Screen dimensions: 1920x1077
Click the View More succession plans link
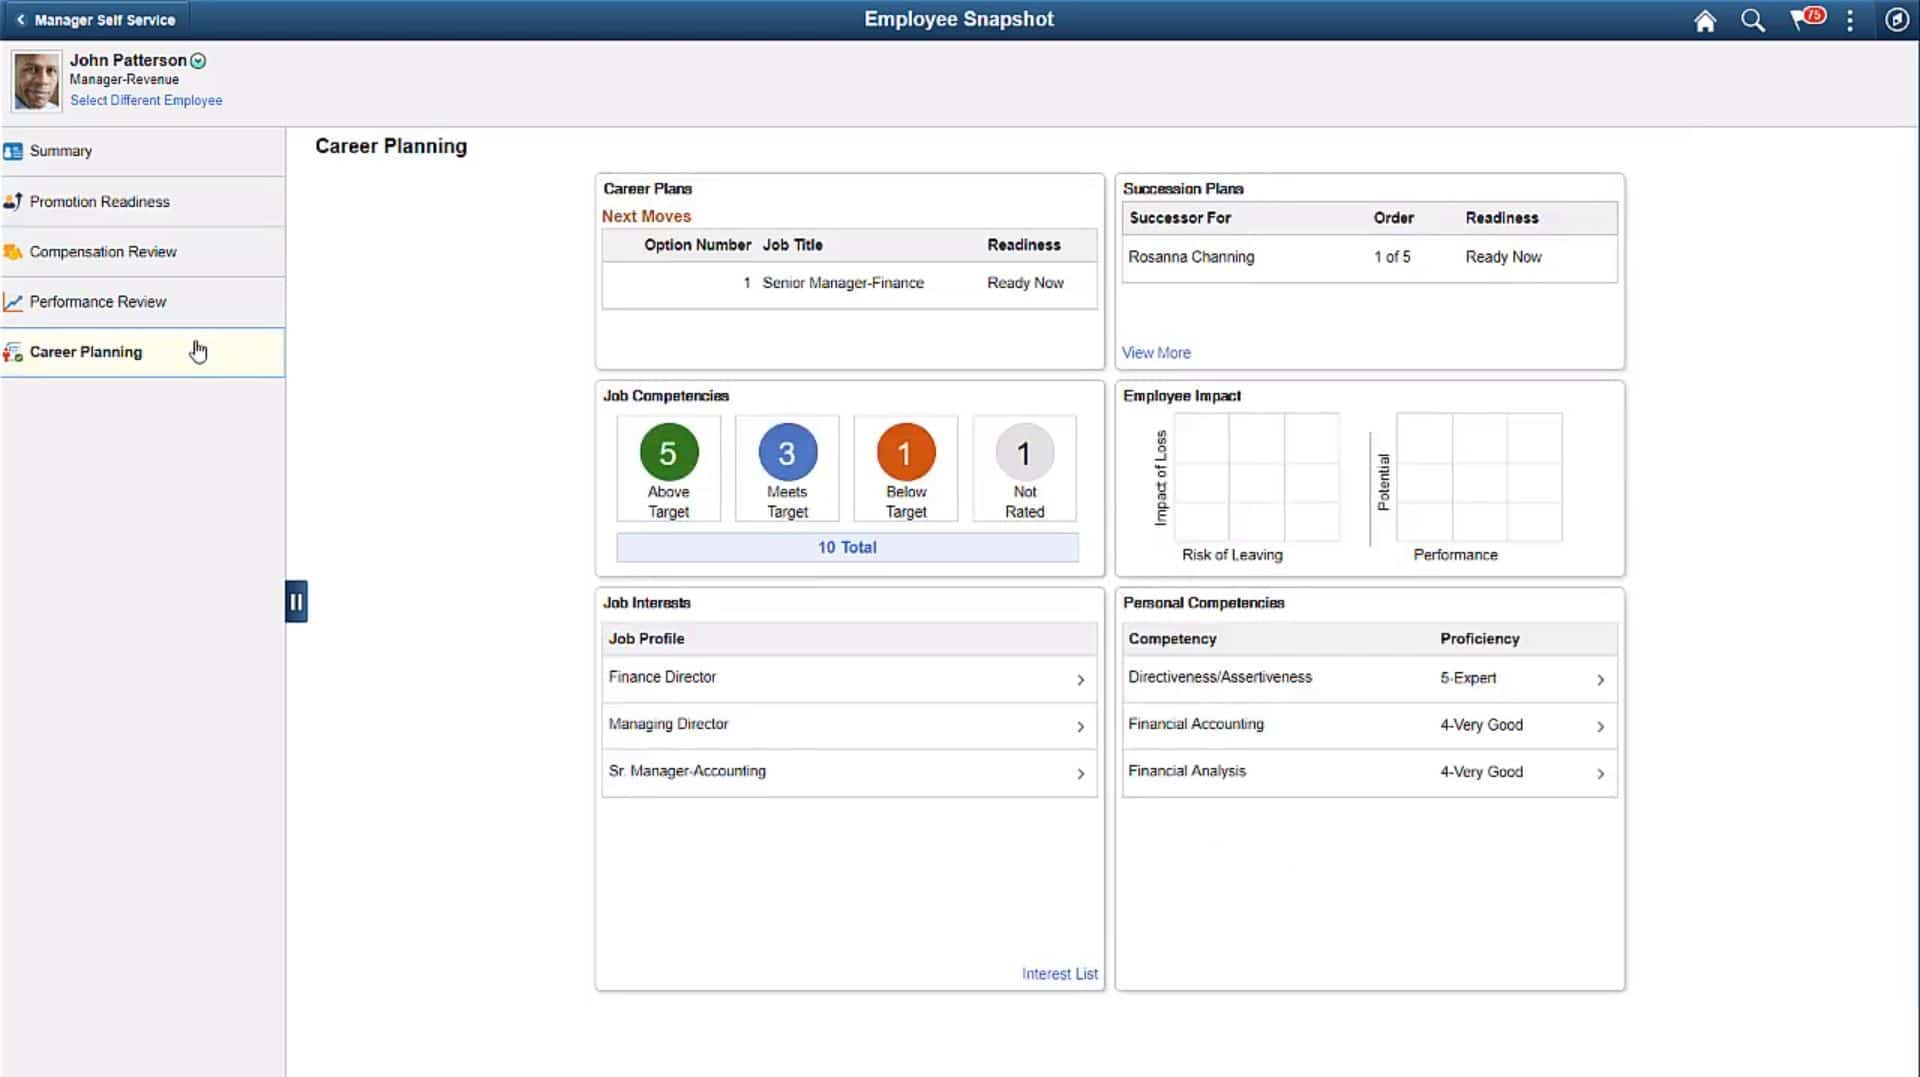pyautogui.click(x=1156, y=352)
